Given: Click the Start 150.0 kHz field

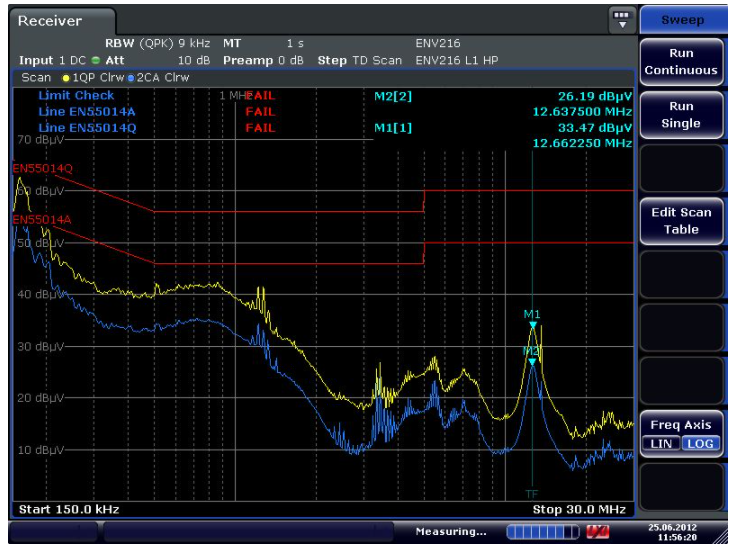Looking at the screenshot, I should (x=69, y=510).
